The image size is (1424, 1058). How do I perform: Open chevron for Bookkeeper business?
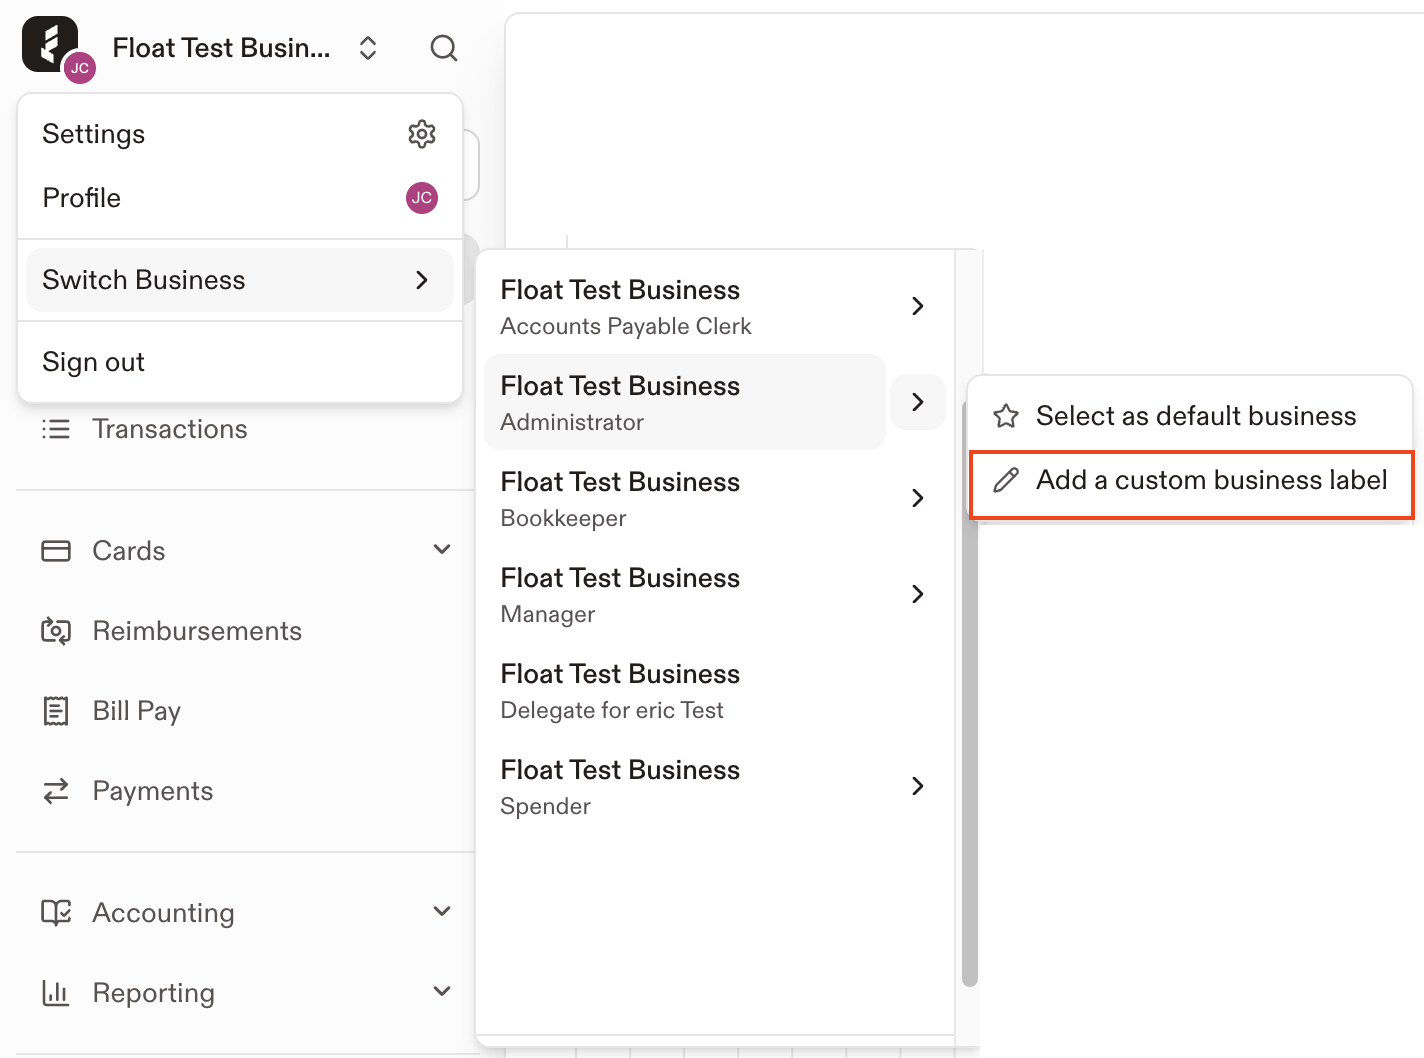[x=918, y=498]
